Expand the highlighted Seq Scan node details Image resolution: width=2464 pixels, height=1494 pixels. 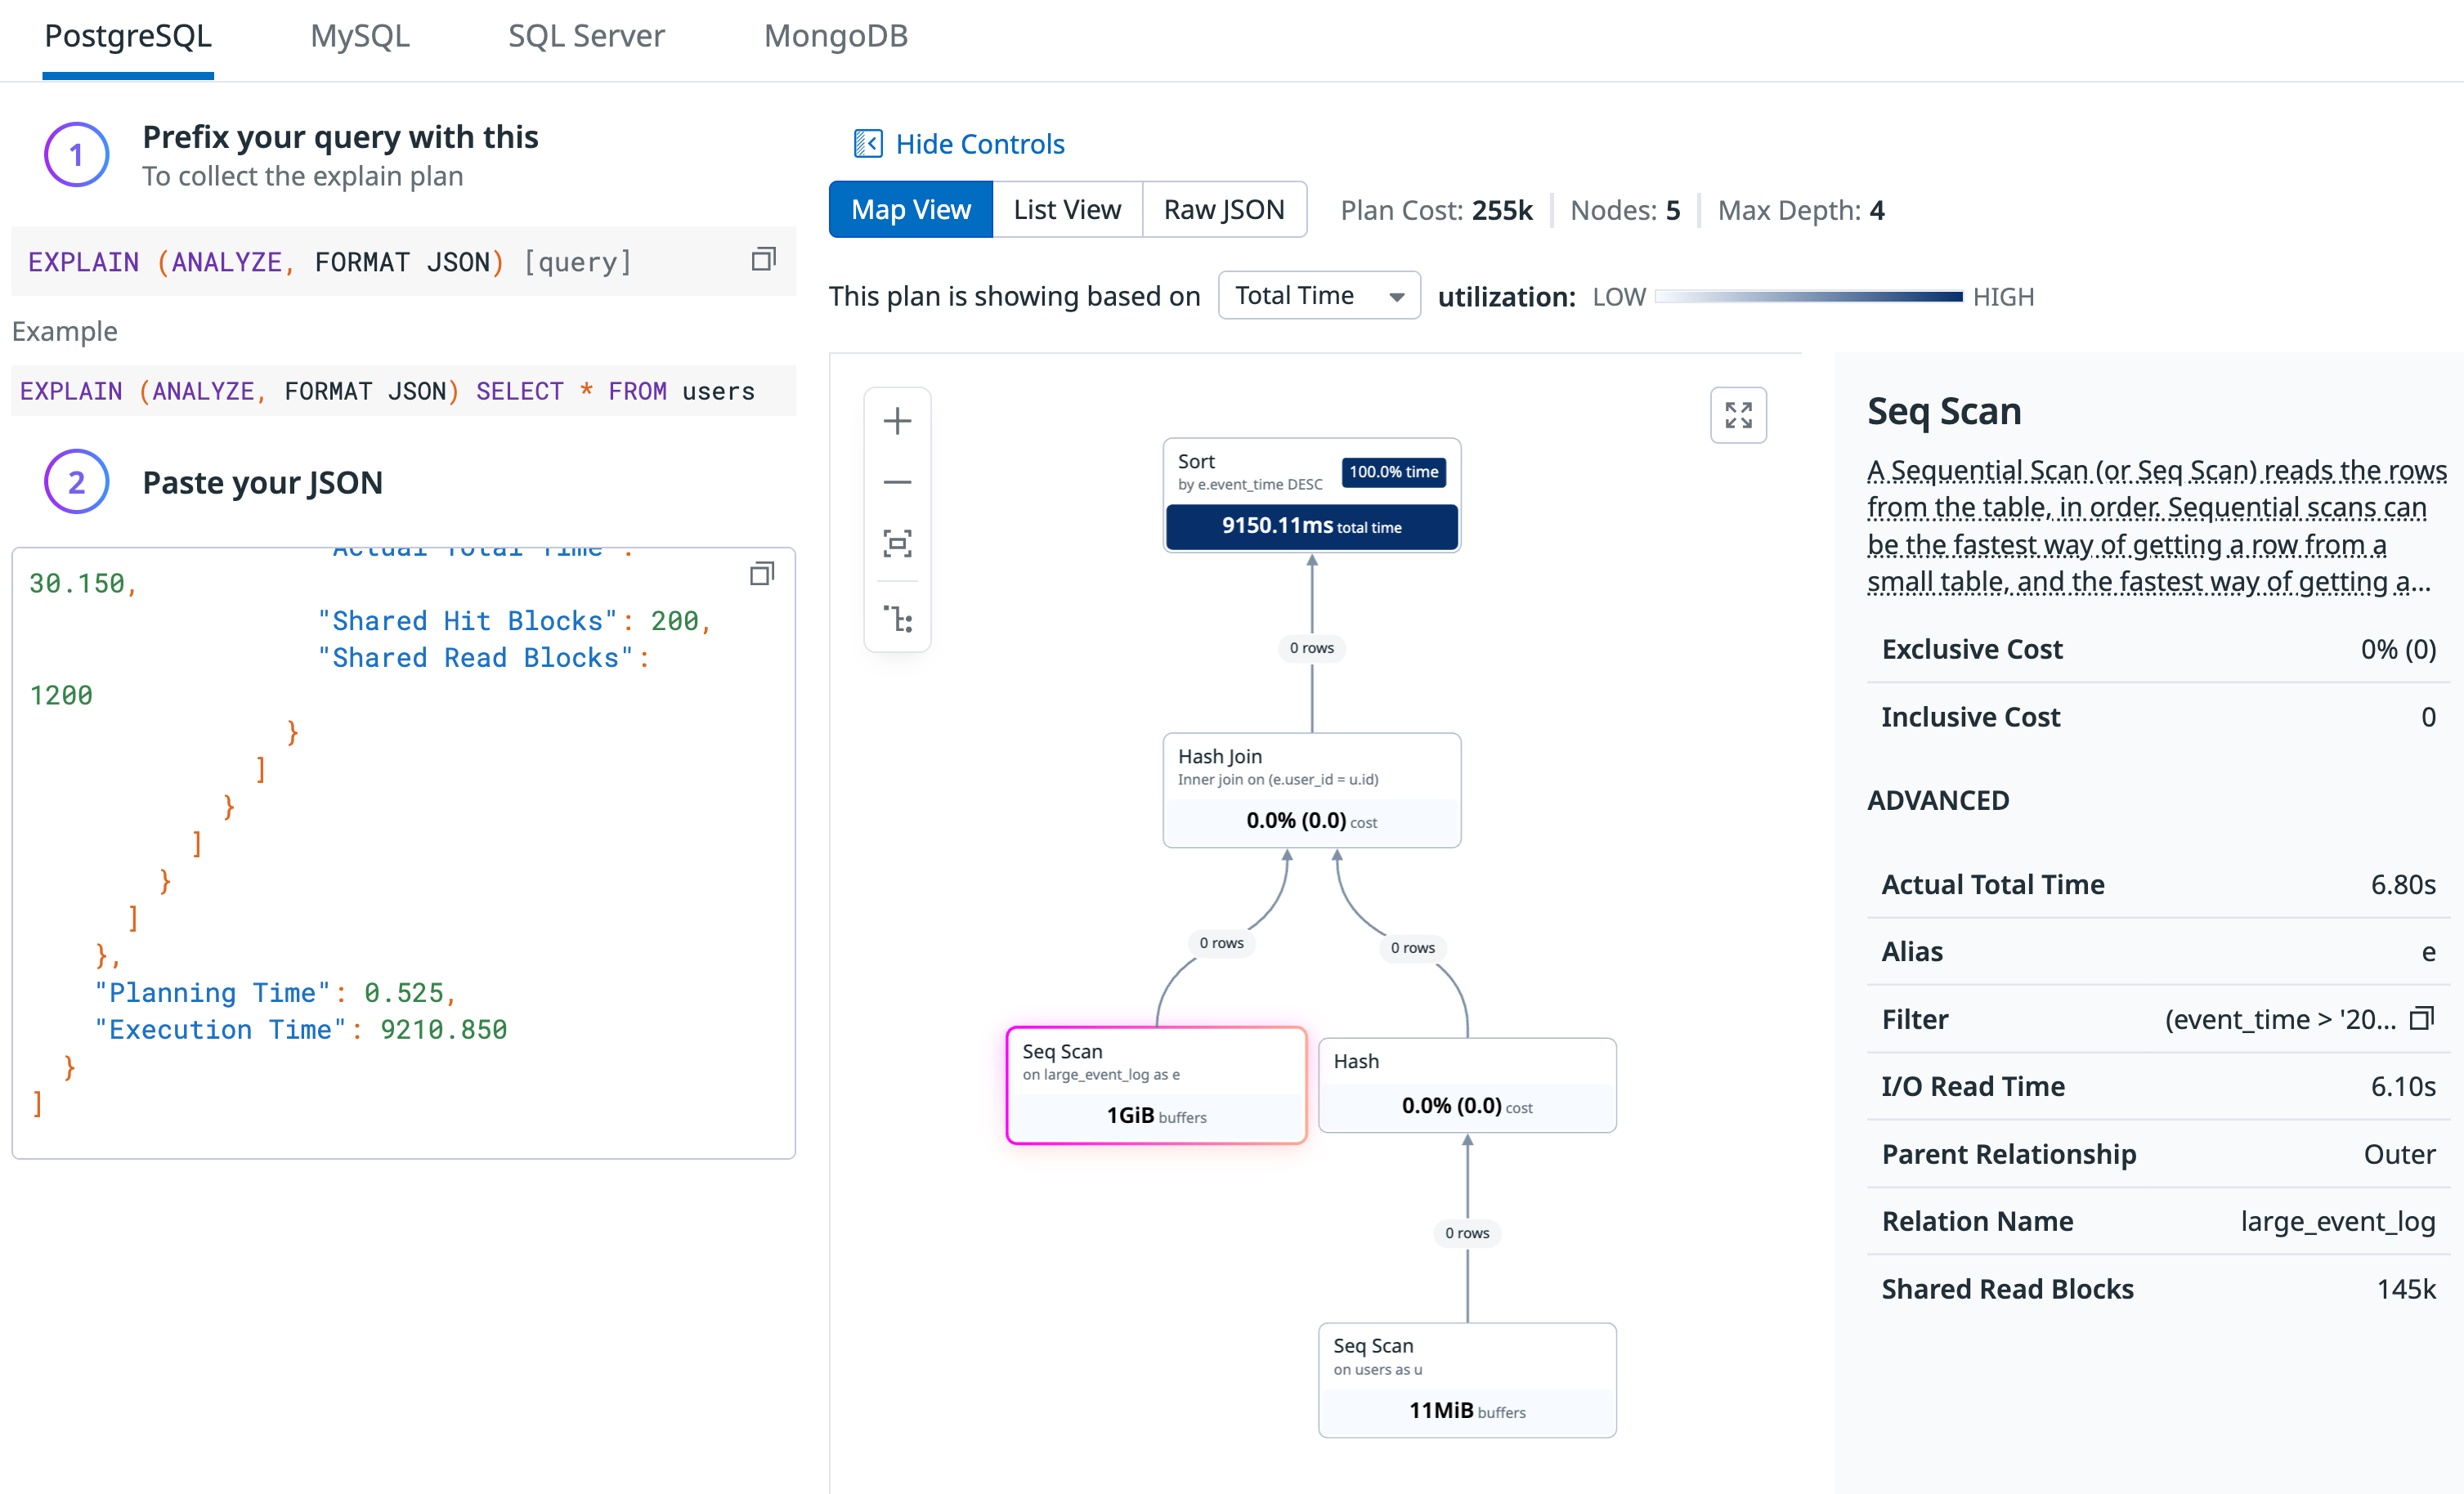tap(1156, 1083)
